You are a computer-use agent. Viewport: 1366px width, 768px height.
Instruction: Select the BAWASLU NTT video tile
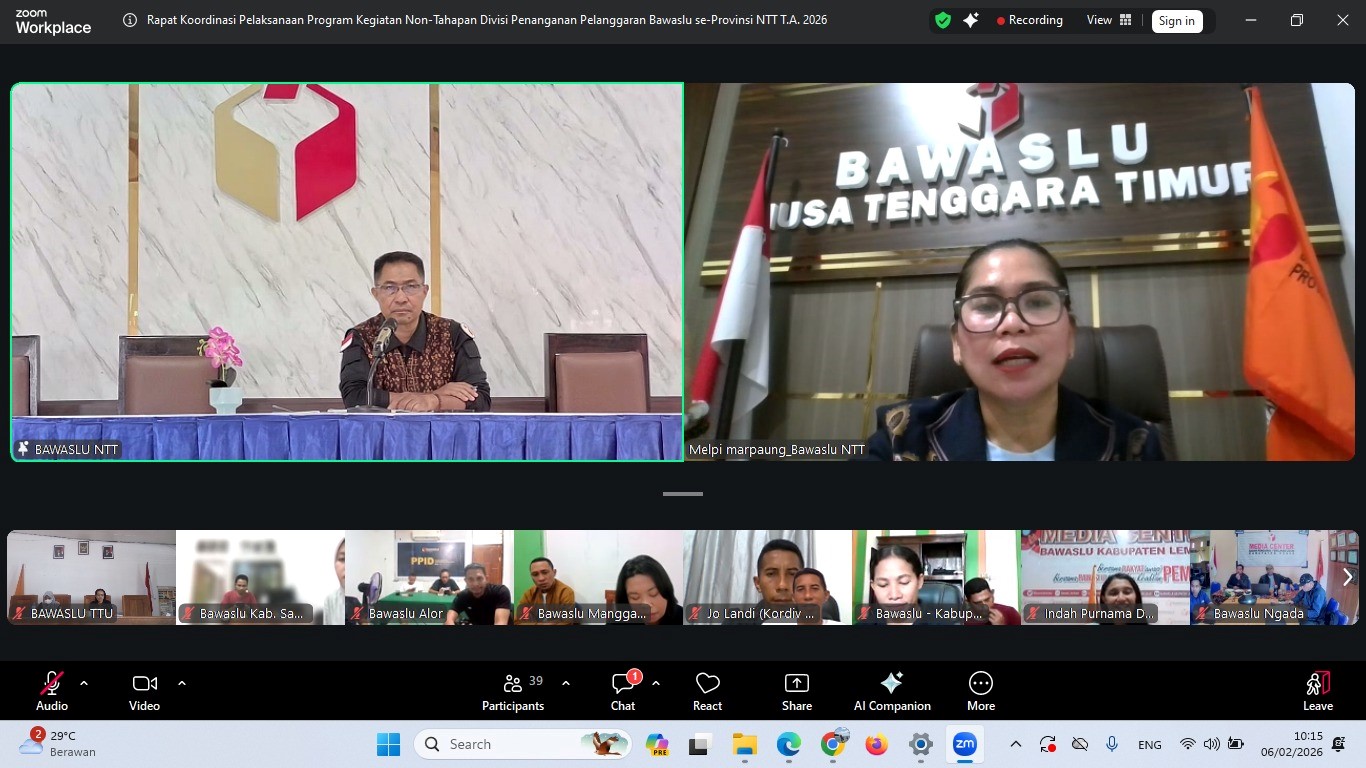tap(347, 272)
